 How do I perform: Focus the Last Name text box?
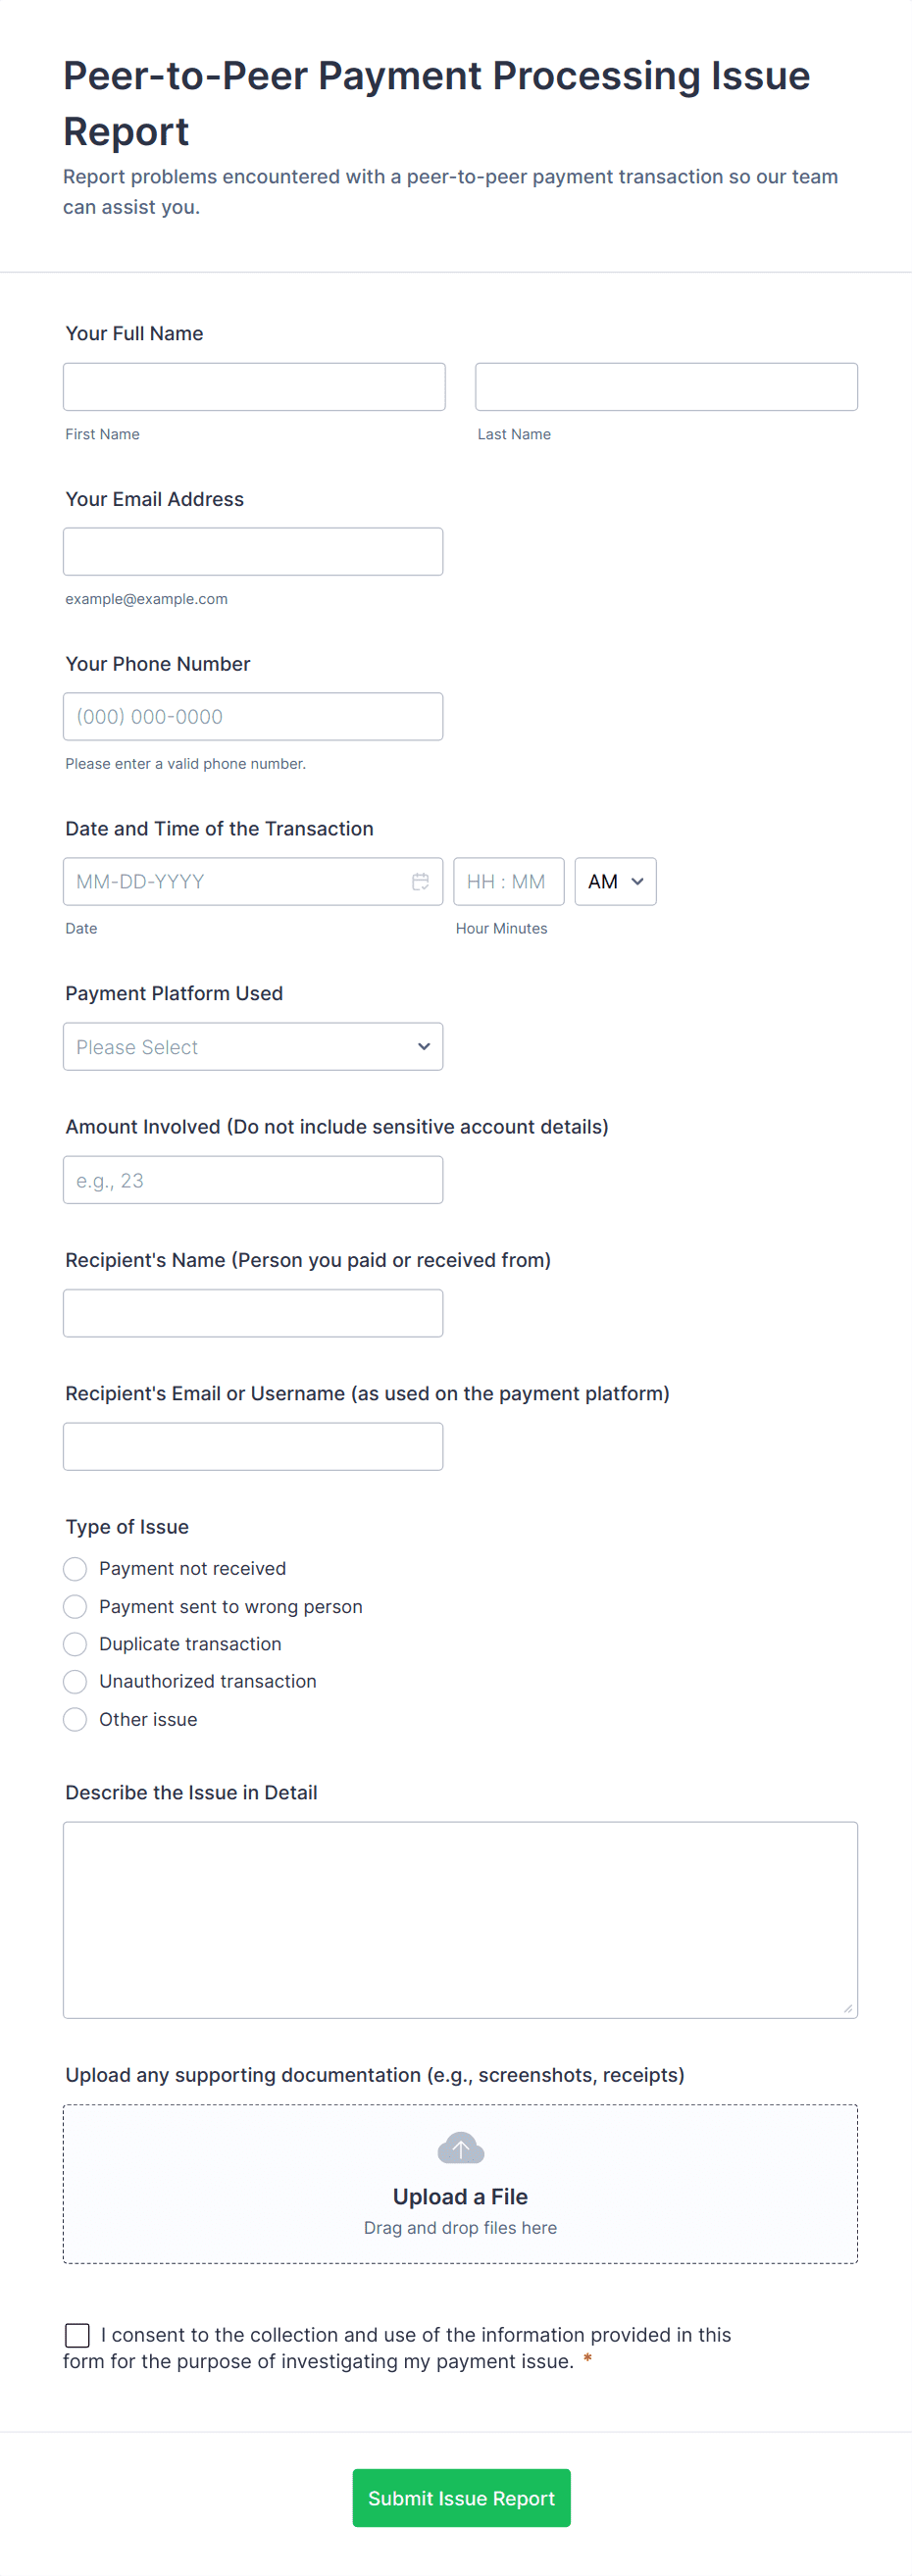click(666, 387)
